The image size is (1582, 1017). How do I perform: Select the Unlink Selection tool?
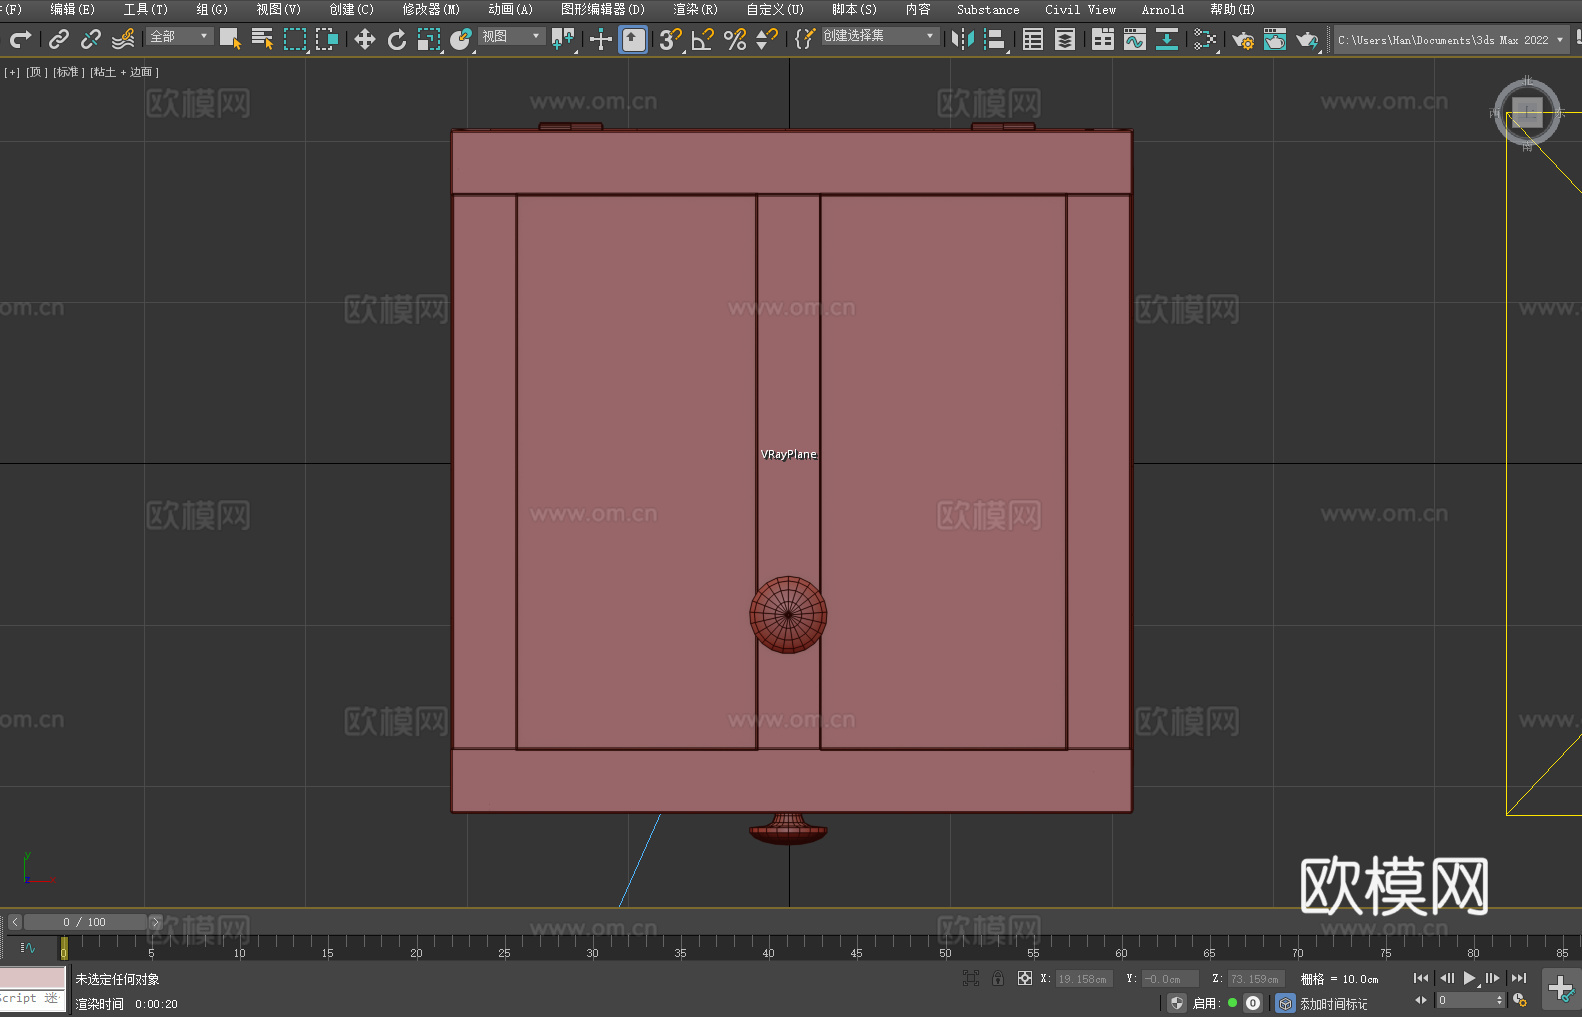pyautogui.click(x=91, y=39)
